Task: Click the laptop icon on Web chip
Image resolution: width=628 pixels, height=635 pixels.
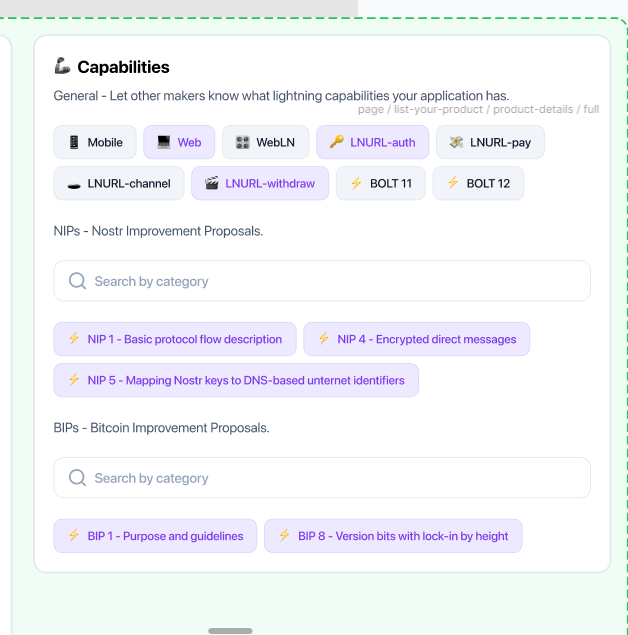Action: [x=163, y=142]
